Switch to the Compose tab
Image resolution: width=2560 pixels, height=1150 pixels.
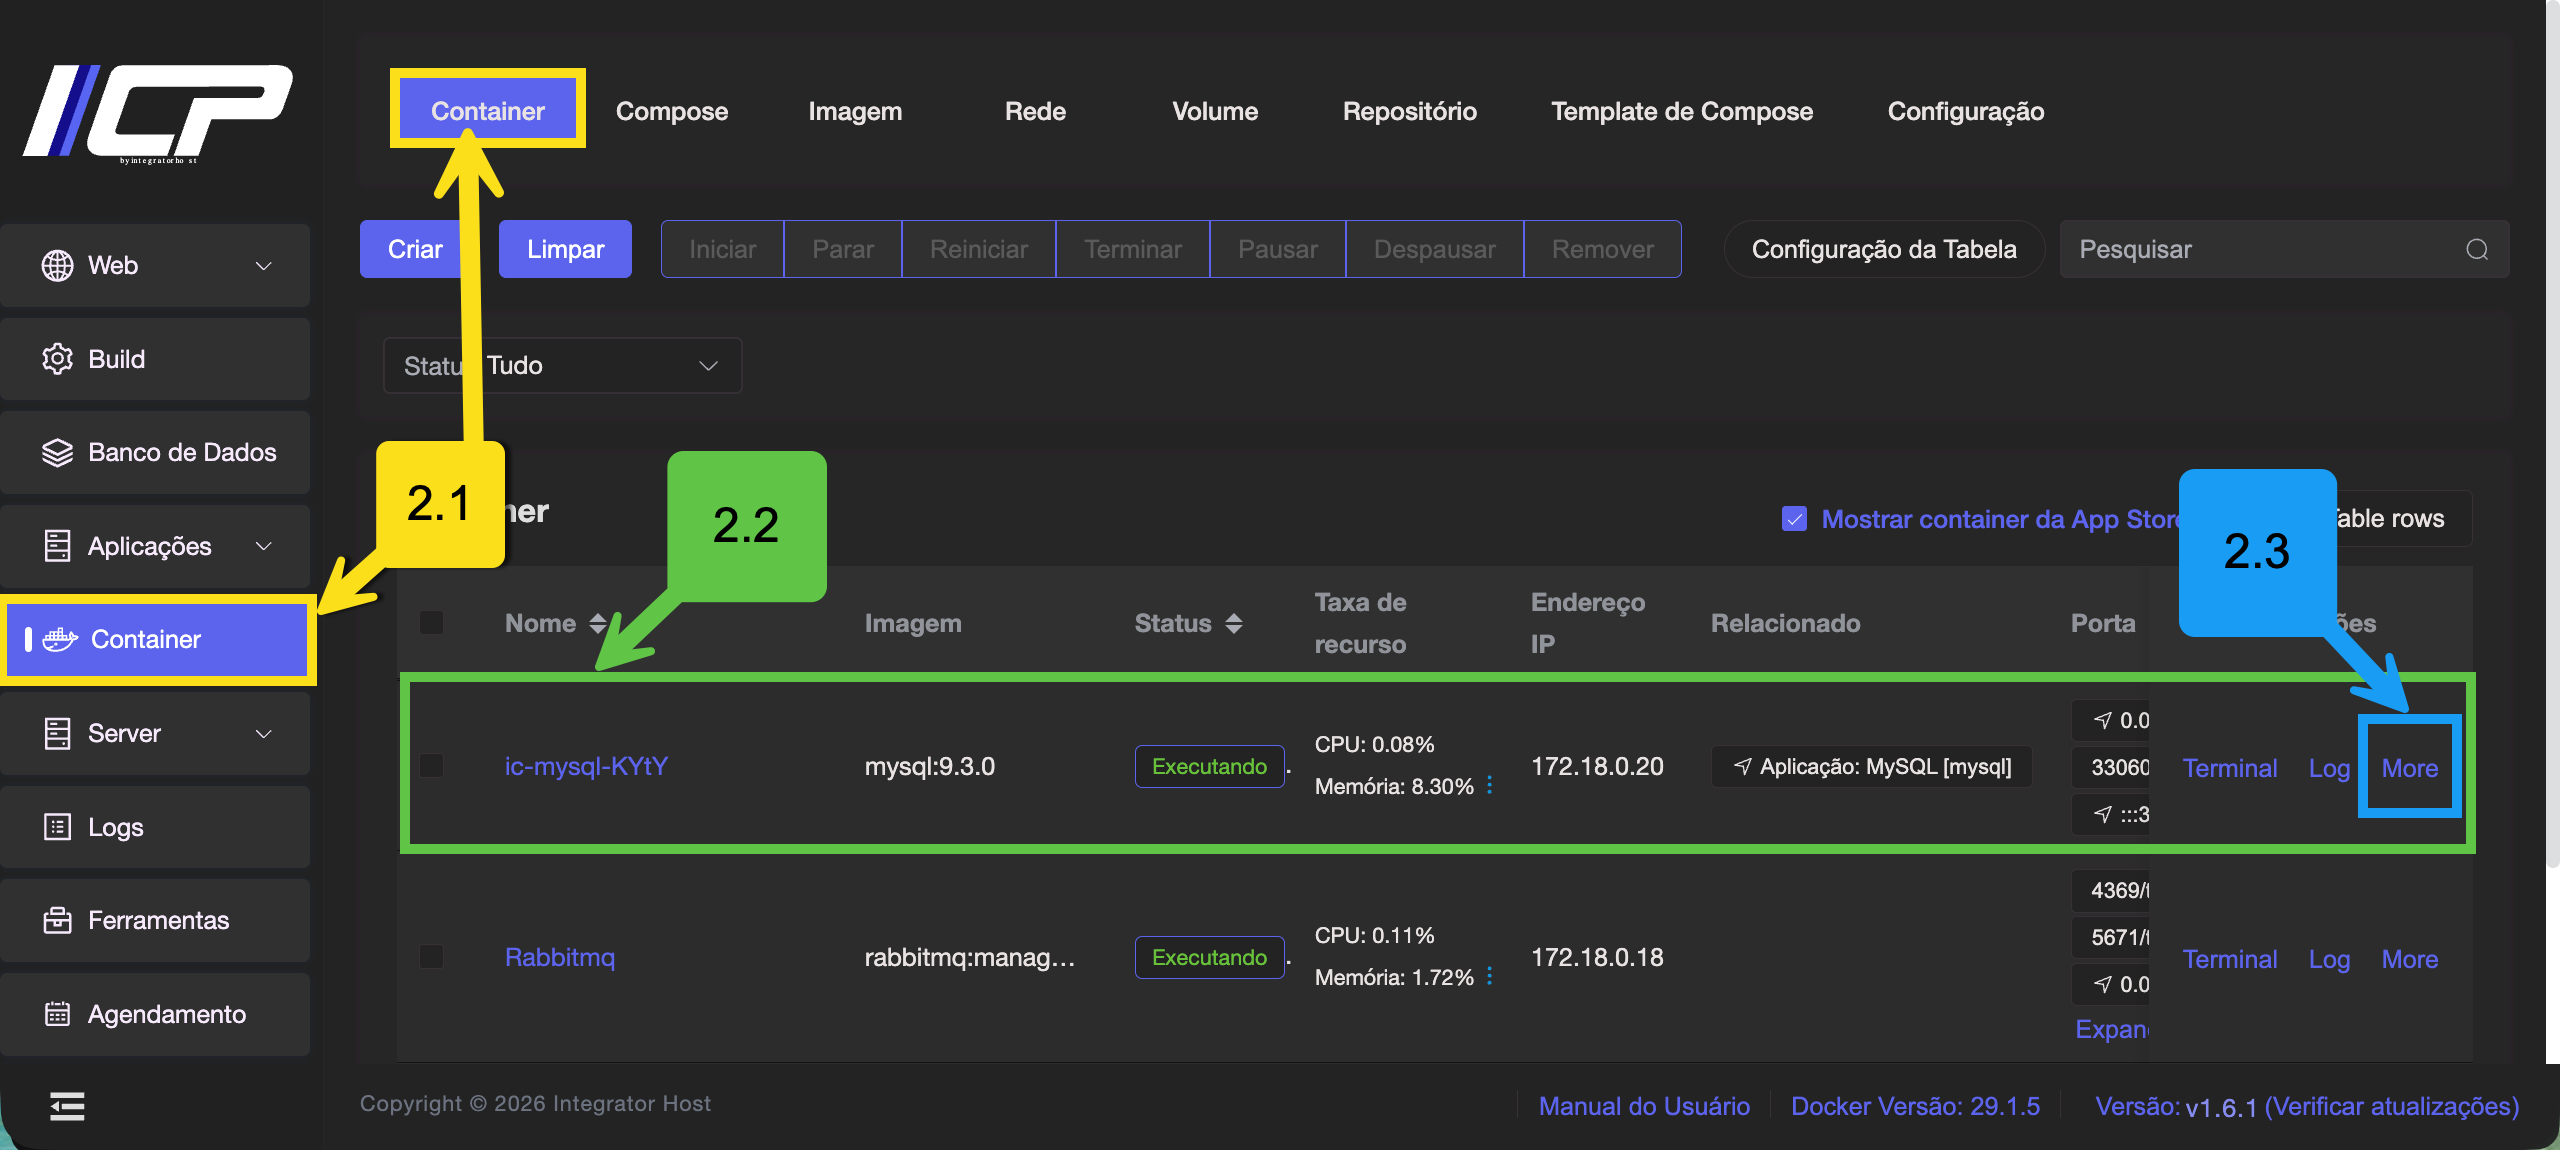point(671,111)
